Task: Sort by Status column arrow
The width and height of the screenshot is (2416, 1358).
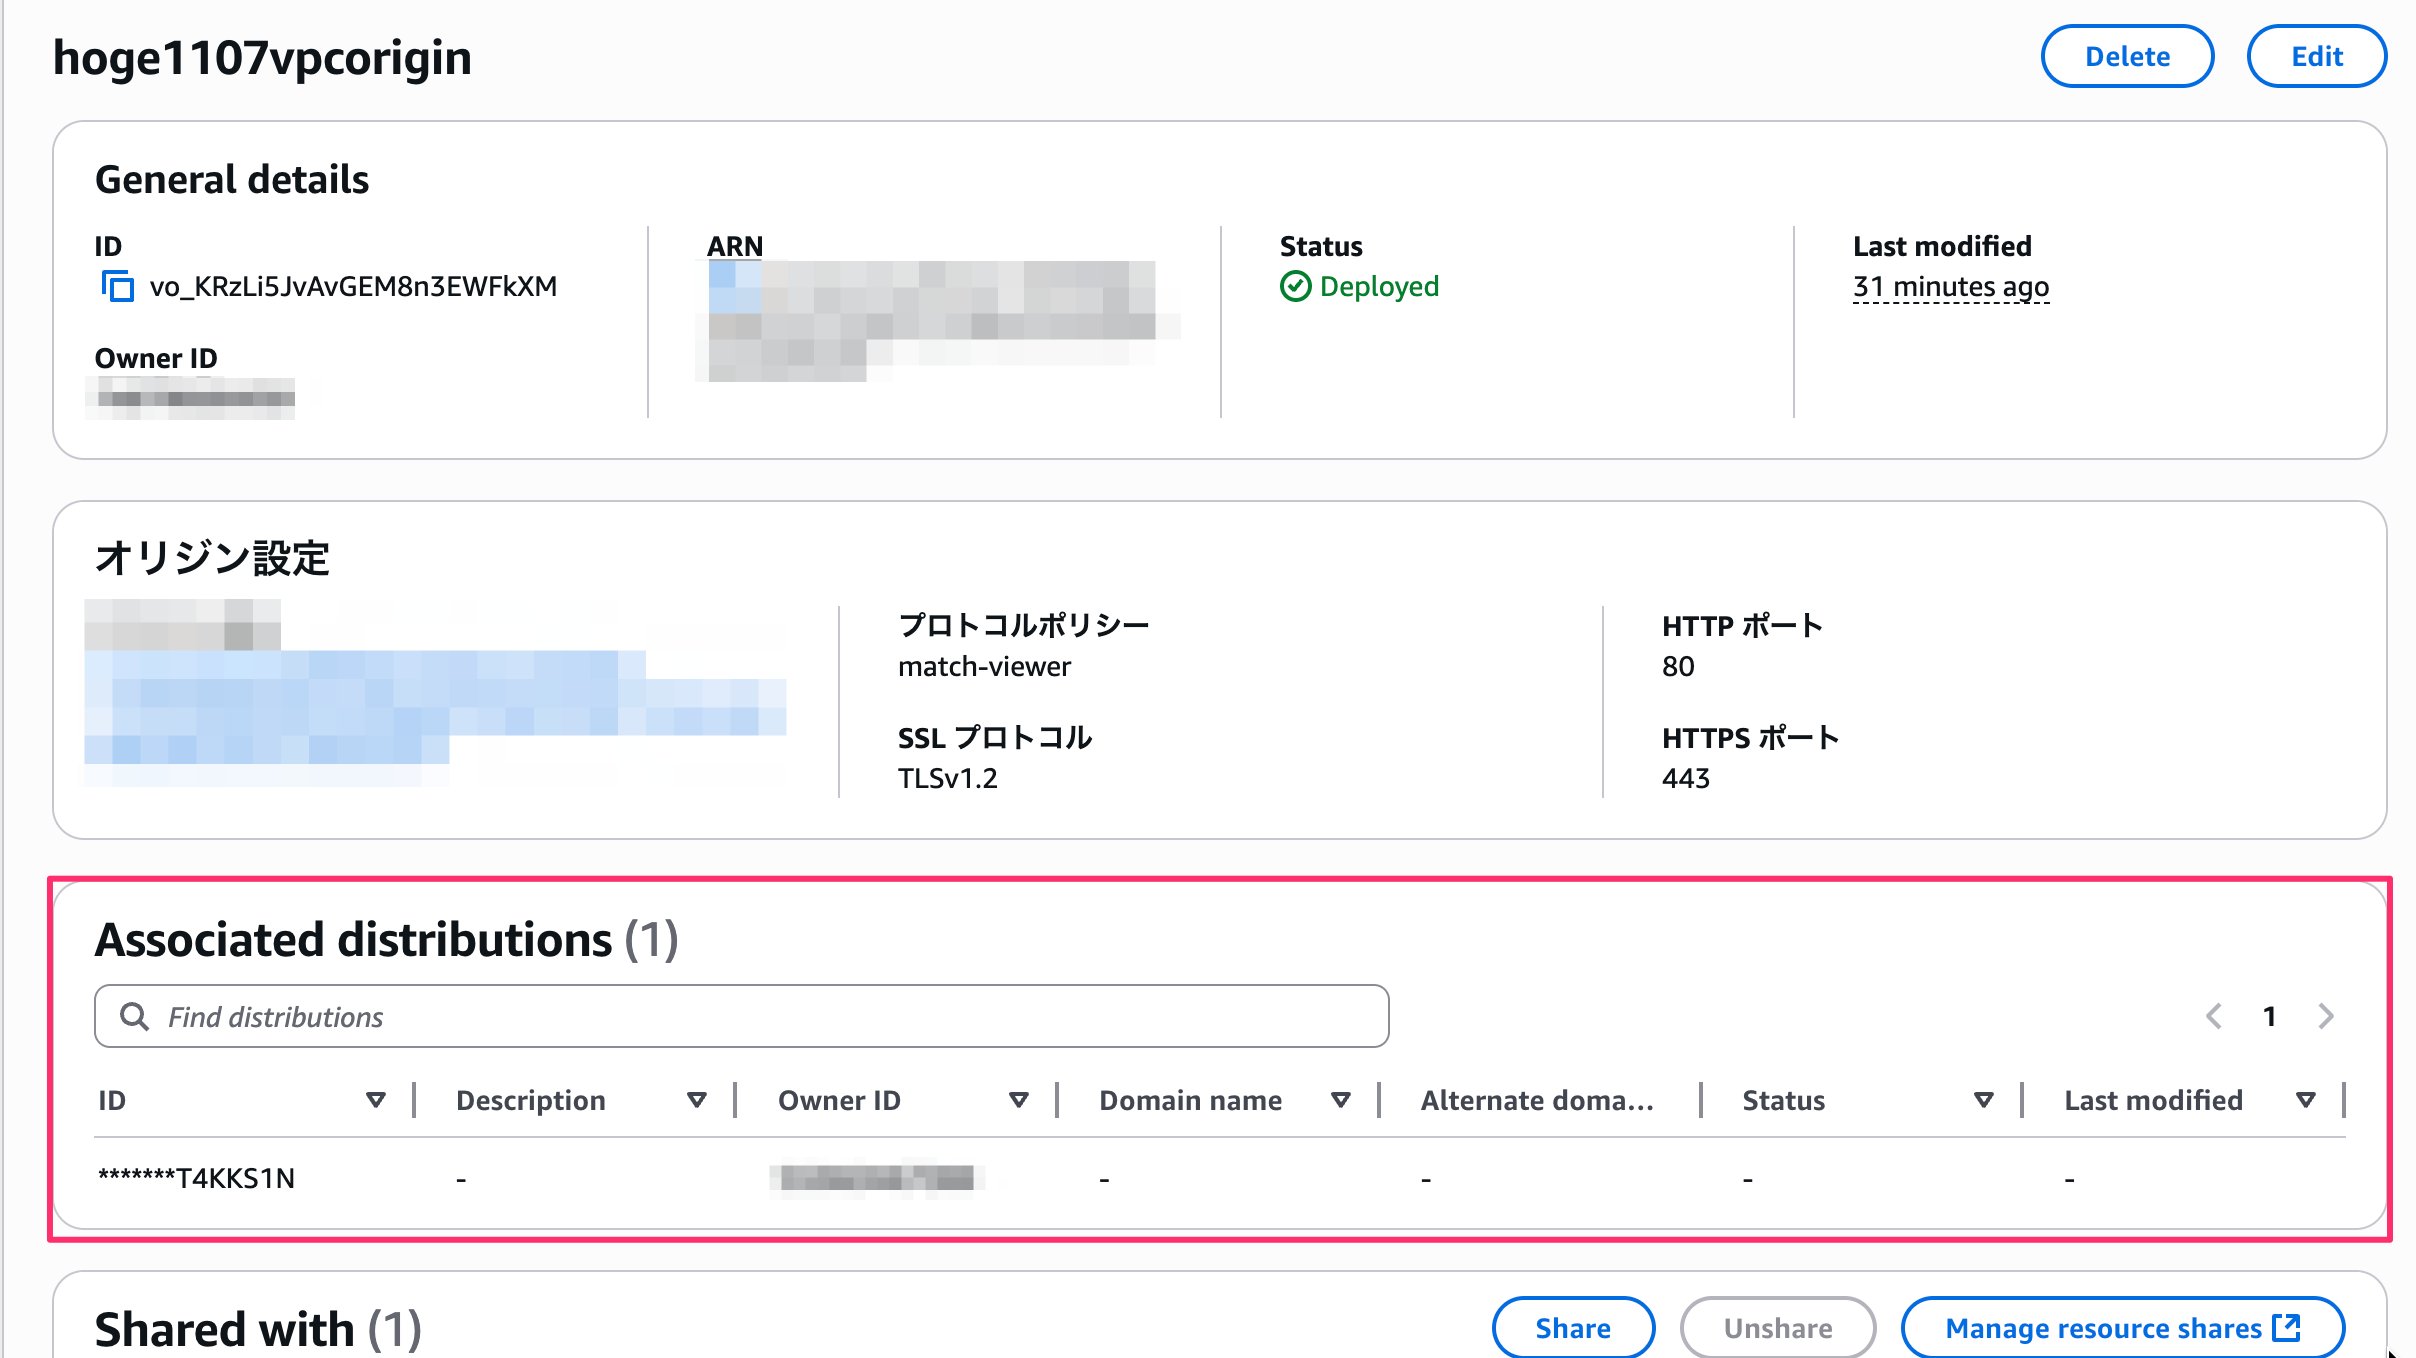Action: (x=1984, y=1101)
